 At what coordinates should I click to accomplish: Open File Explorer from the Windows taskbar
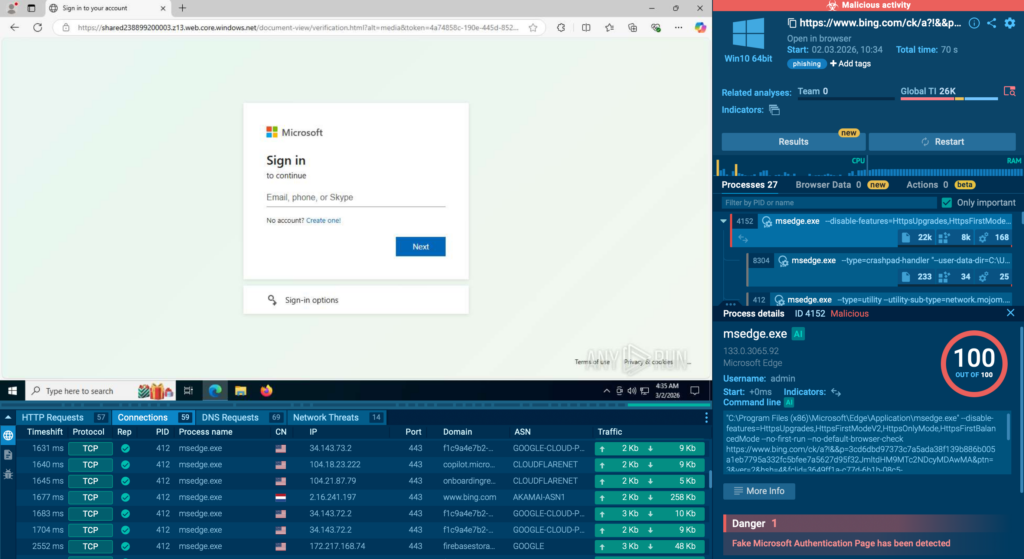click(240, 391)
